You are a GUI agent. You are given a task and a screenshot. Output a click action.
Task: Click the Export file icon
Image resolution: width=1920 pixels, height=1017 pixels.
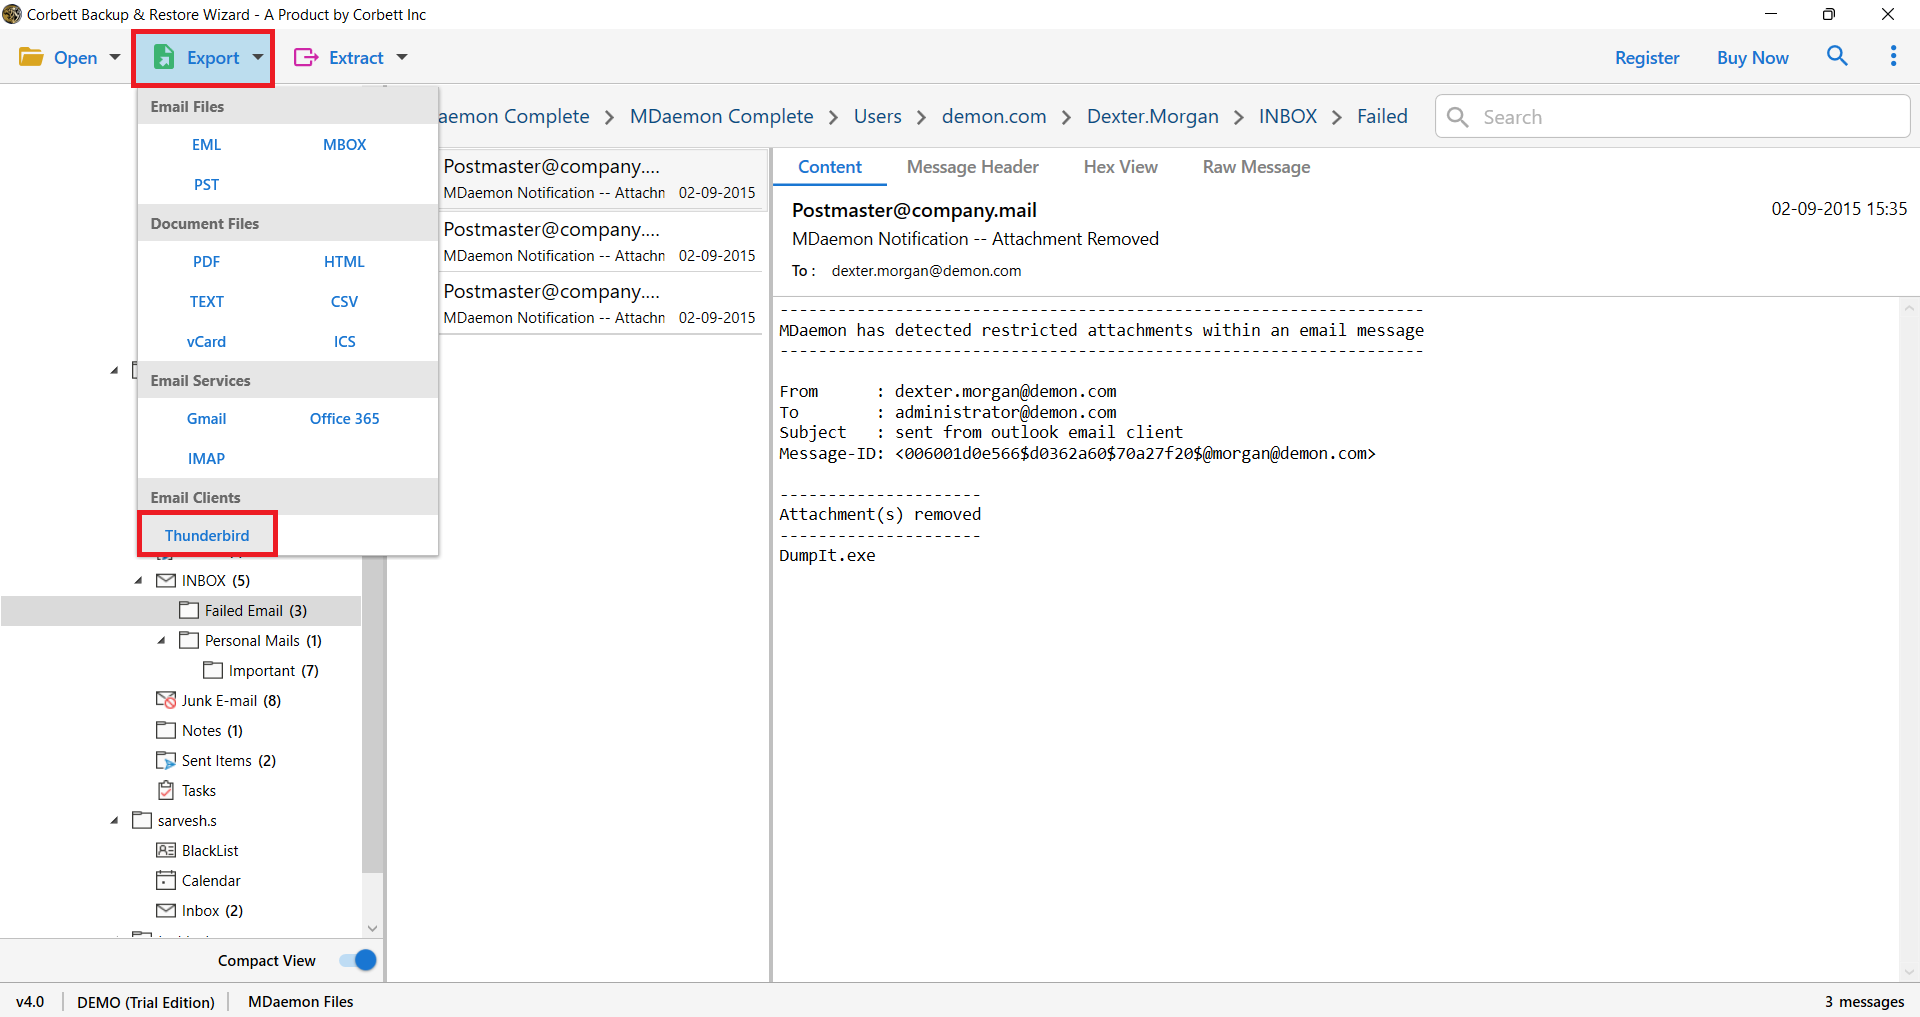click(x=164, y=57)
